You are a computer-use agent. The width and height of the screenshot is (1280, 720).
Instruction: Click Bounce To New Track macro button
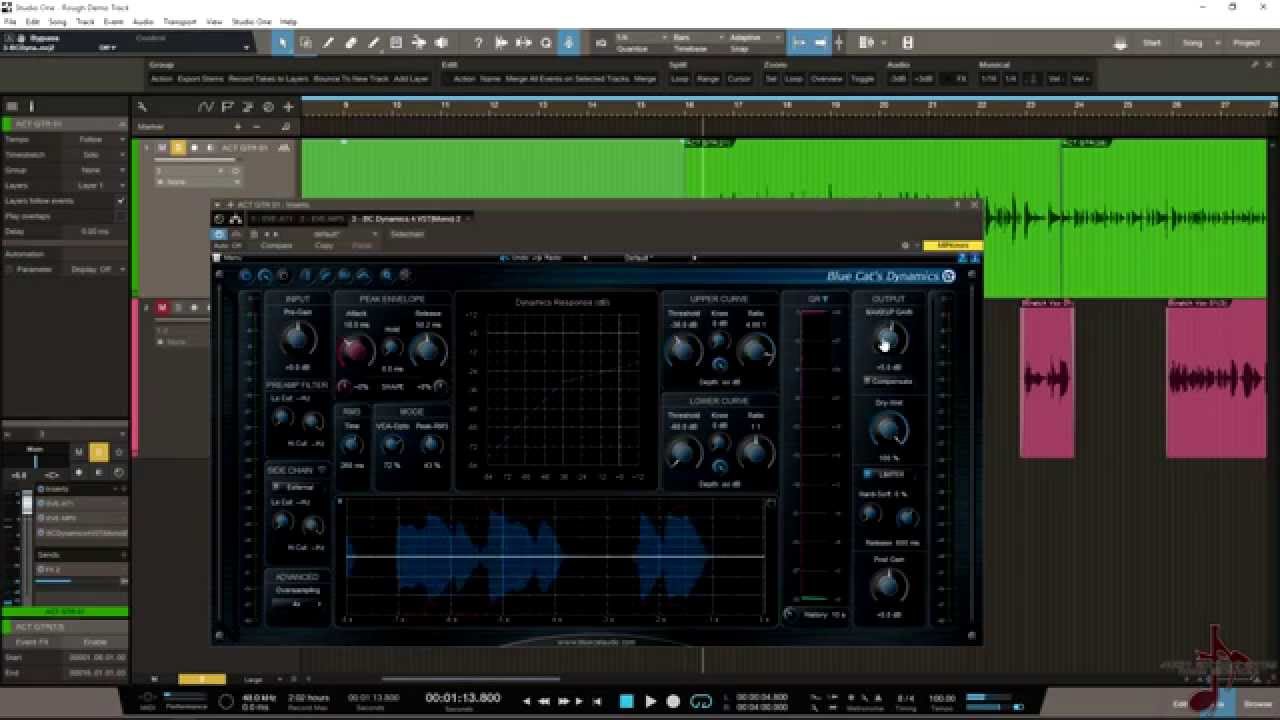[351, 79]
